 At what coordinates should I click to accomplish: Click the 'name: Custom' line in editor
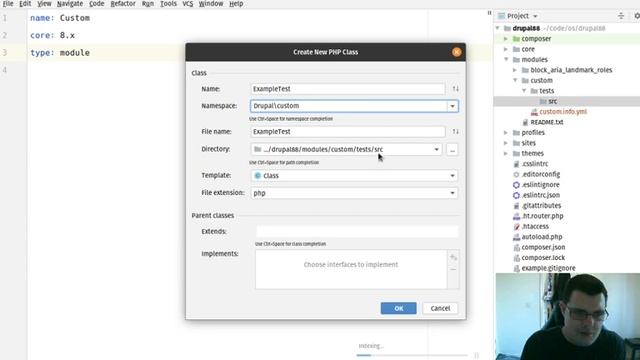click(60, 18)
